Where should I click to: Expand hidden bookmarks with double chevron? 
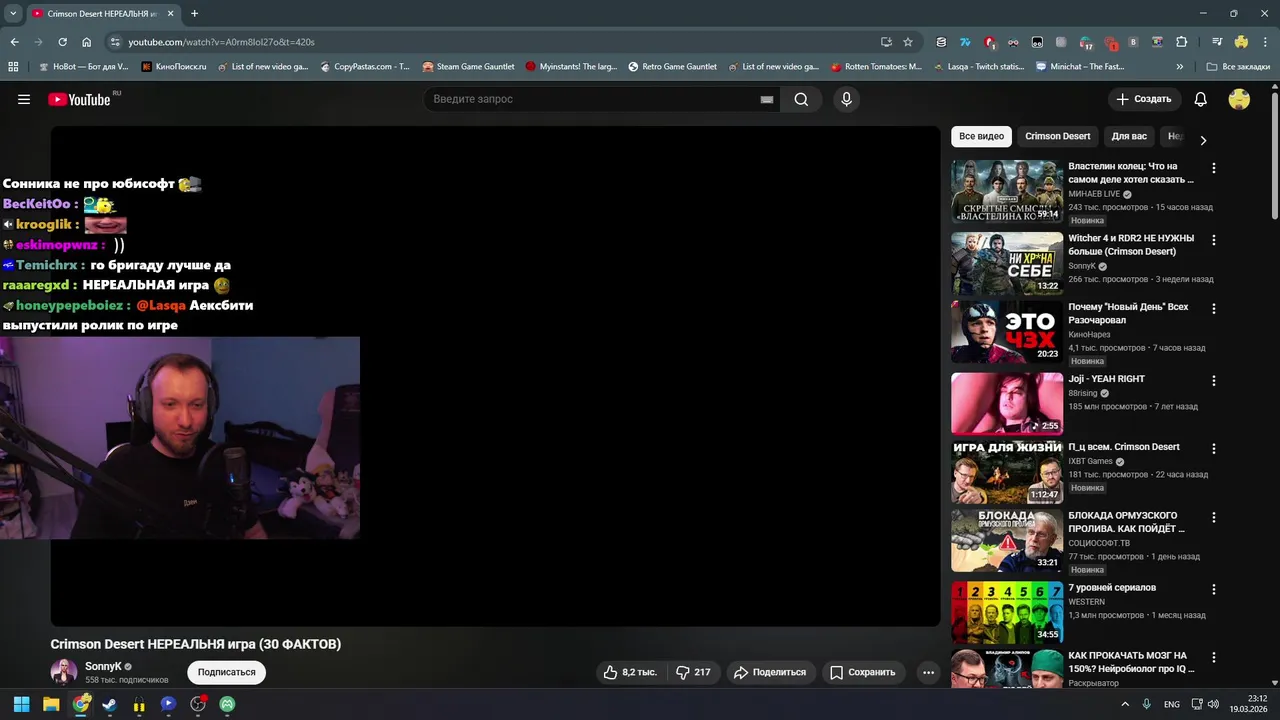1180,67
